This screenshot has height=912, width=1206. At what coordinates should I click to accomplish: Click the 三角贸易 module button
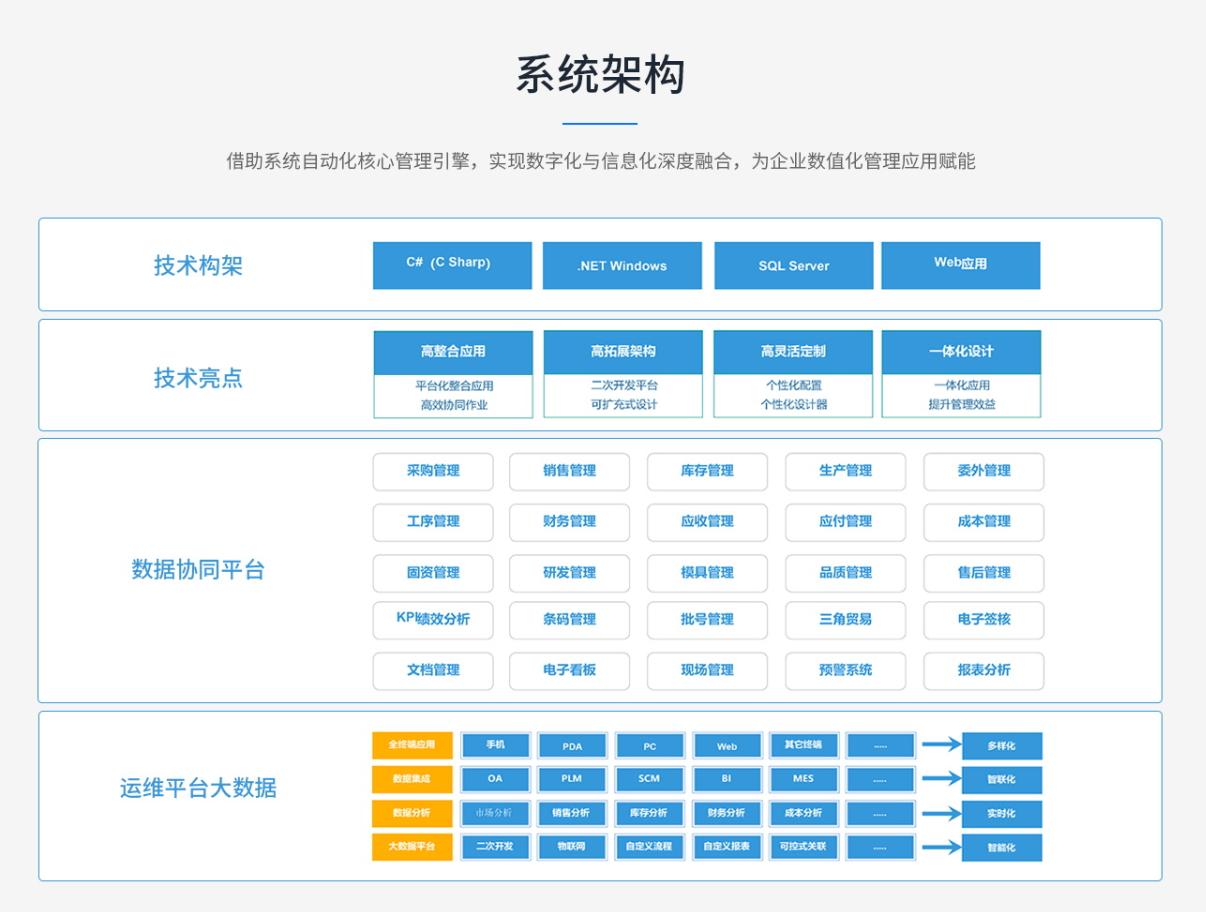(846, 620)
